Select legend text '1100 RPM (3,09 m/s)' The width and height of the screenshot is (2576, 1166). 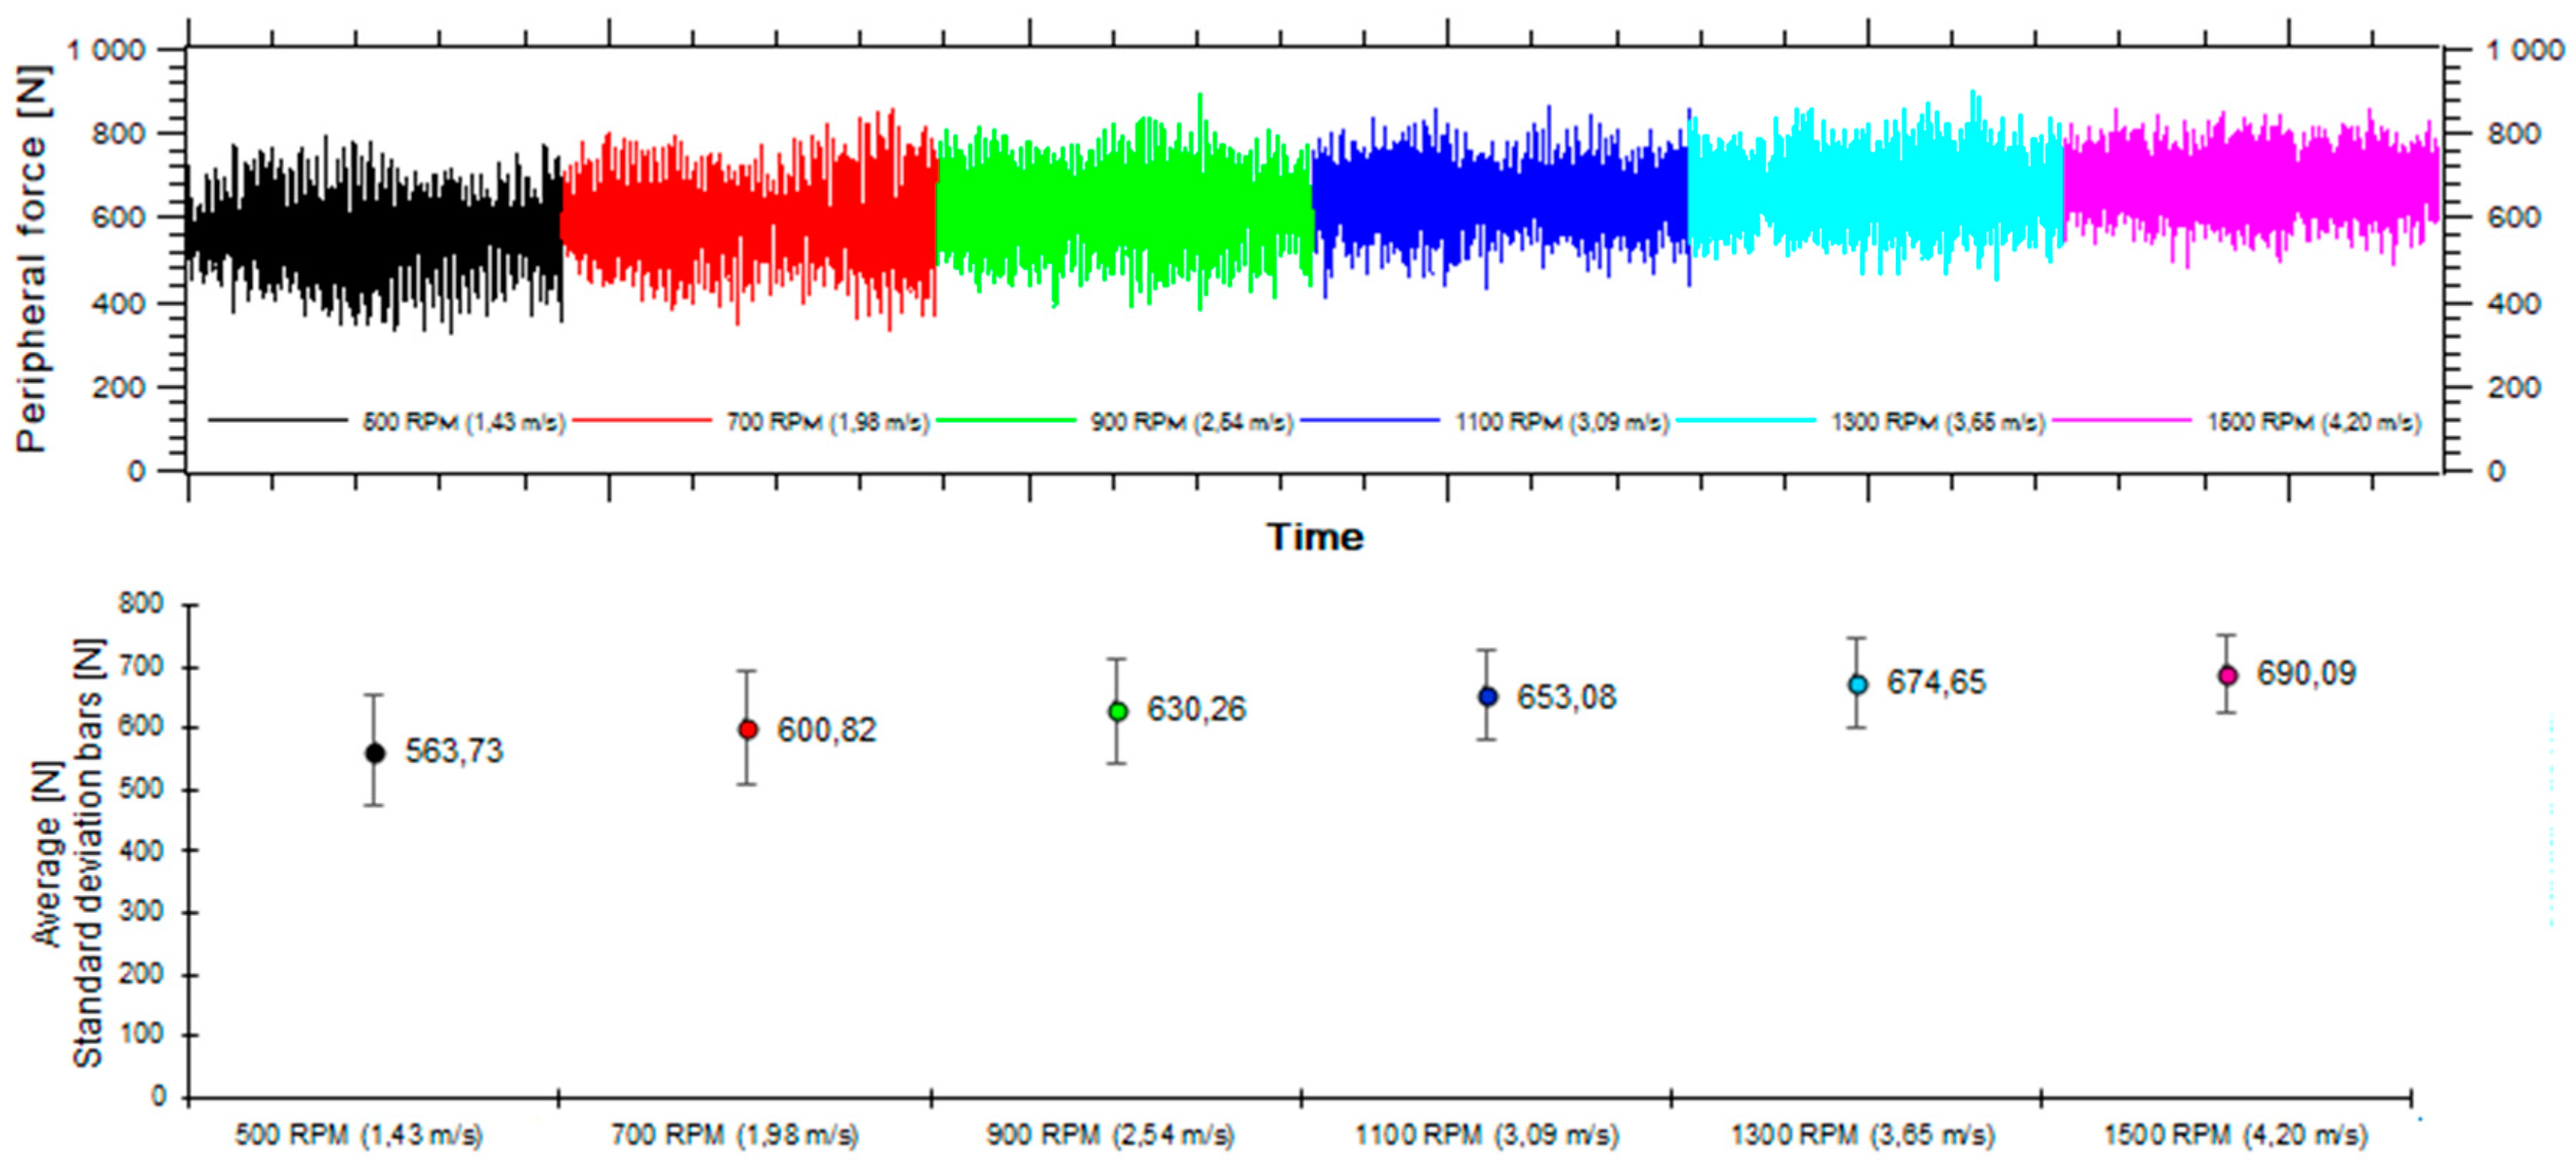(1562, 422)
